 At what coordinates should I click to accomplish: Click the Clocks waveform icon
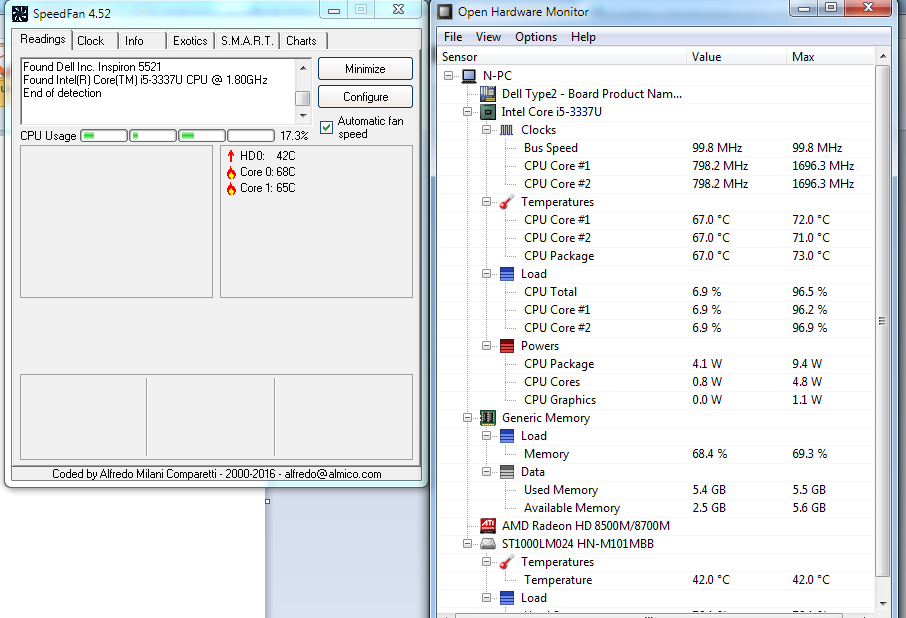click(x=506, y=130)
